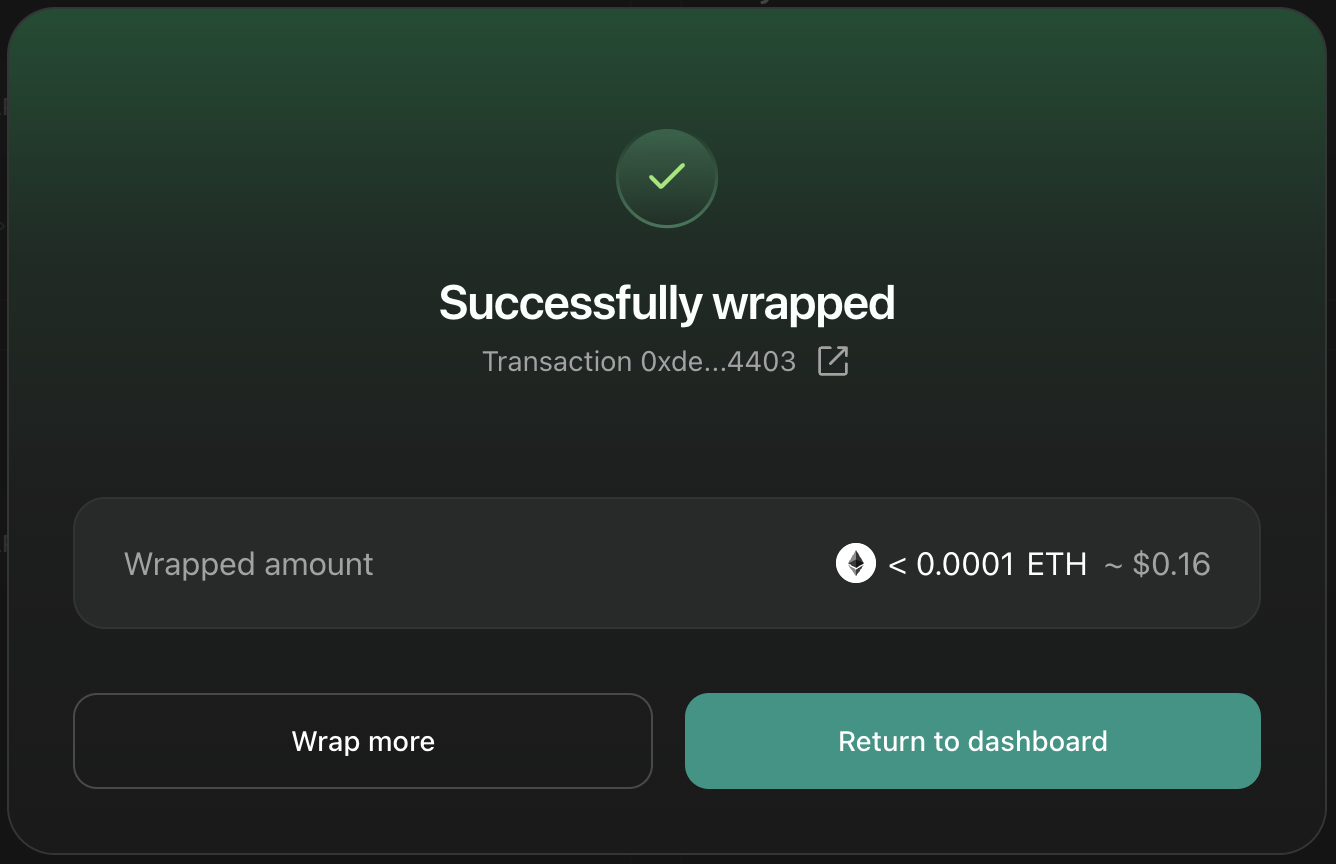Image resolution: width=1336 pixels, height=864 pixels.
Task: Click the Wrapped amount label
Action: pyautogui.click(x=248, y=564)
